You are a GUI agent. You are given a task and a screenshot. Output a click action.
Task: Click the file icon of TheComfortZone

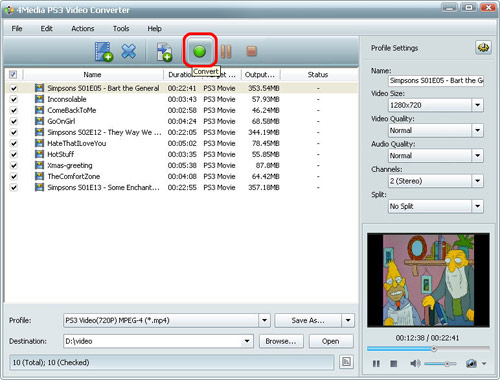39,176
